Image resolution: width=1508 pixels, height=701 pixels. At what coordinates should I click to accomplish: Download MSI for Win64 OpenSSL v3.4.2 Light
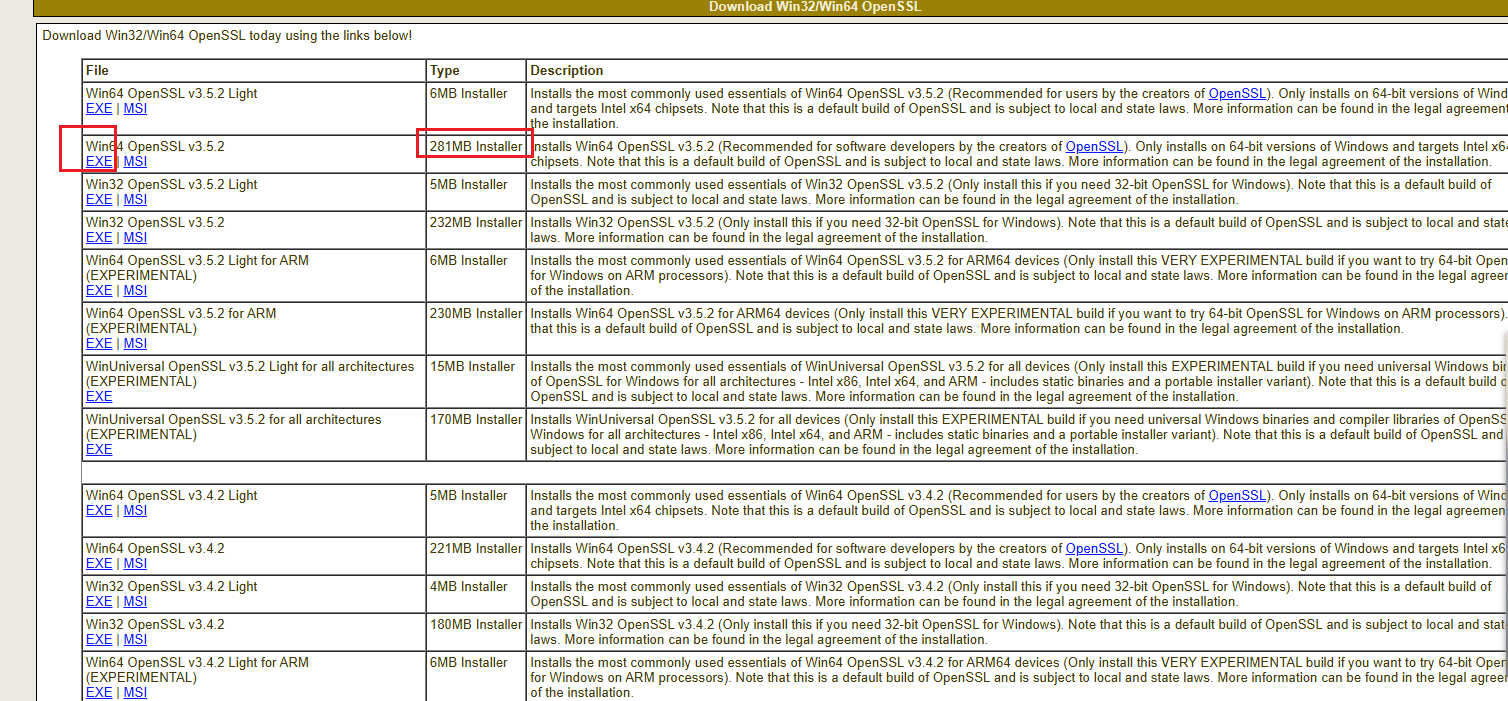pyautogui.click(x=135, y=510)
